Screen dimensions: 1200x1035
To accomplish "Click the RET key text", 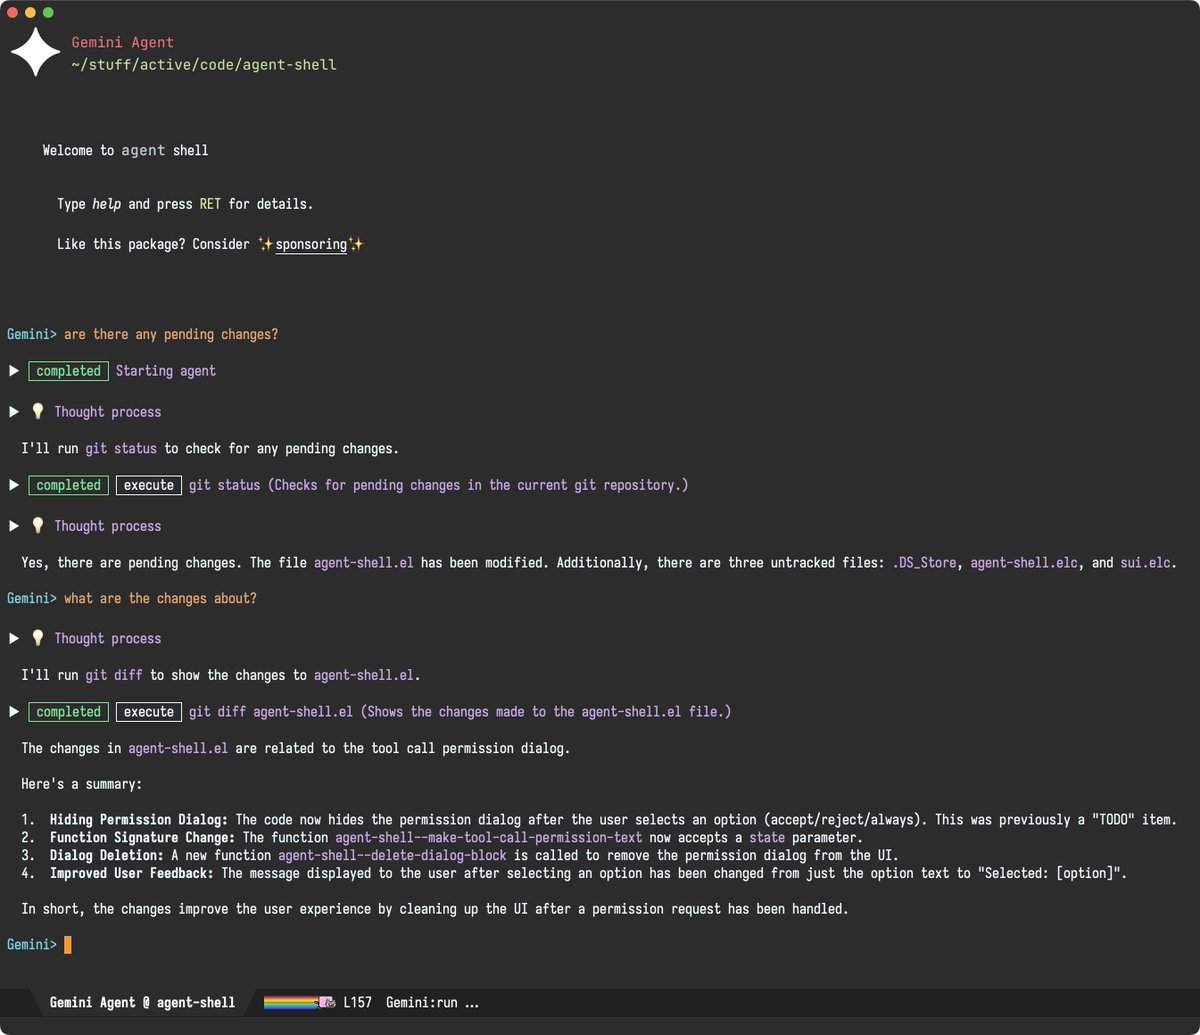I will click(210, 204).
